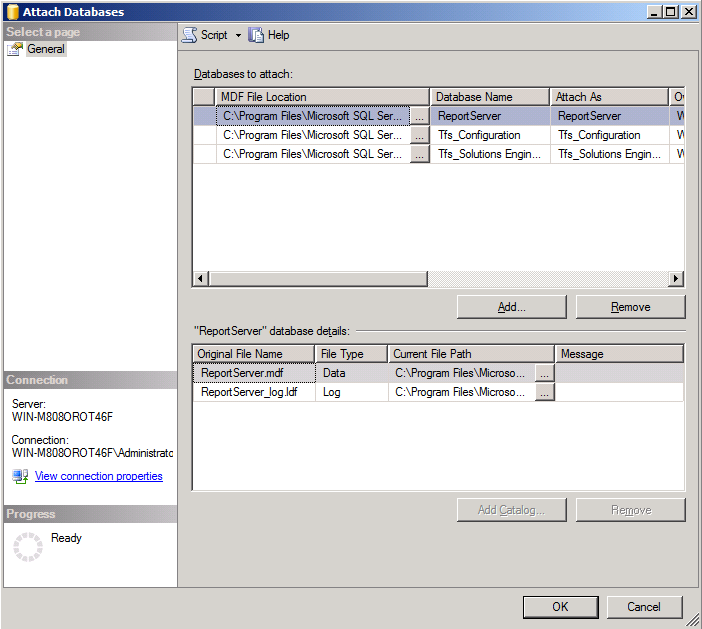This screenshot has width=702, height=629.
Task: Click the File Type column header
Action: coord(351,354)
